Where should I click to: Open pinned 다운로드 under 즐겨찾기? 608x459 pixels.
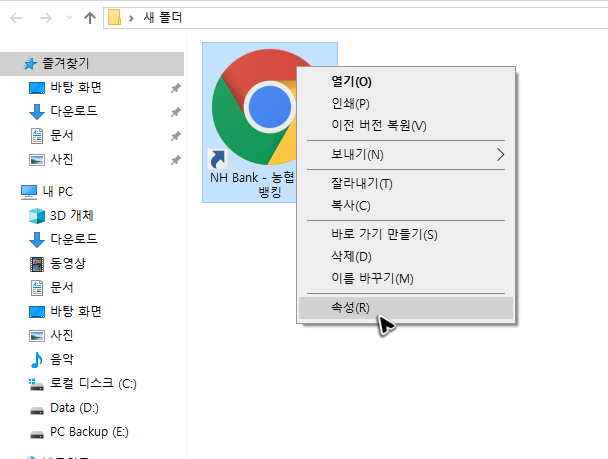coord(74,112)
